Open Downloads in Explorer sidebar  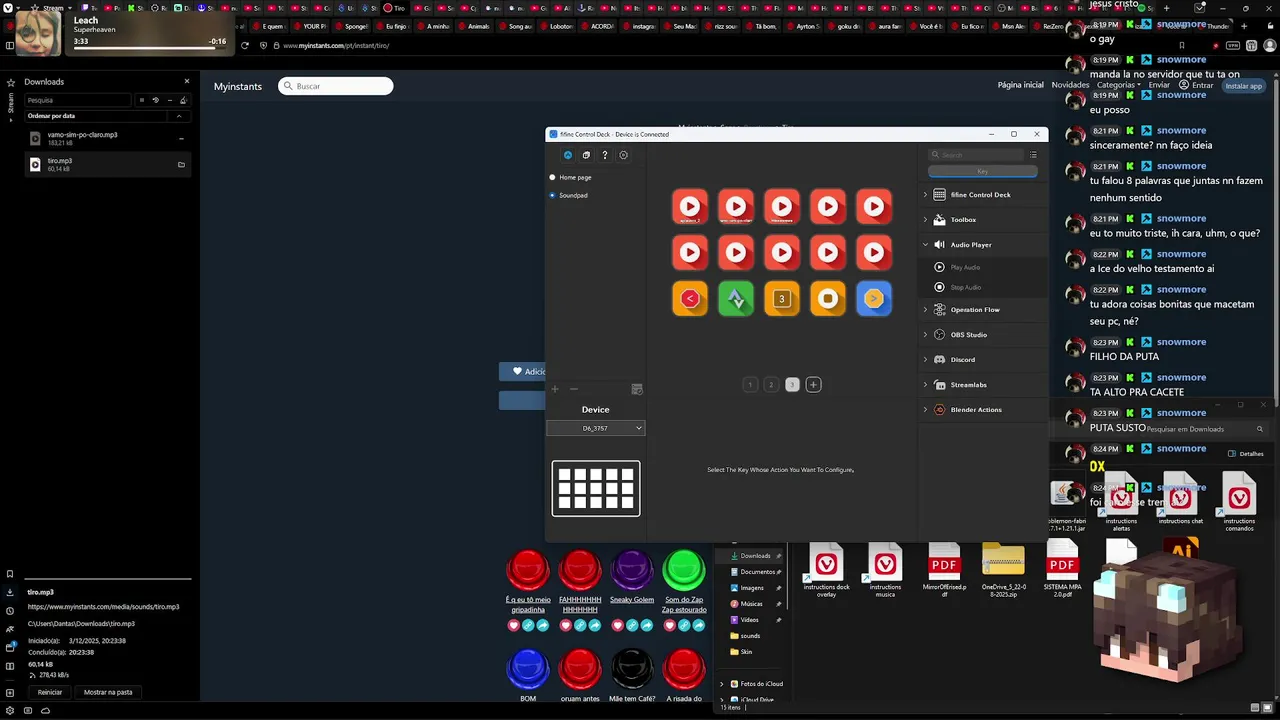click(755, 556)
